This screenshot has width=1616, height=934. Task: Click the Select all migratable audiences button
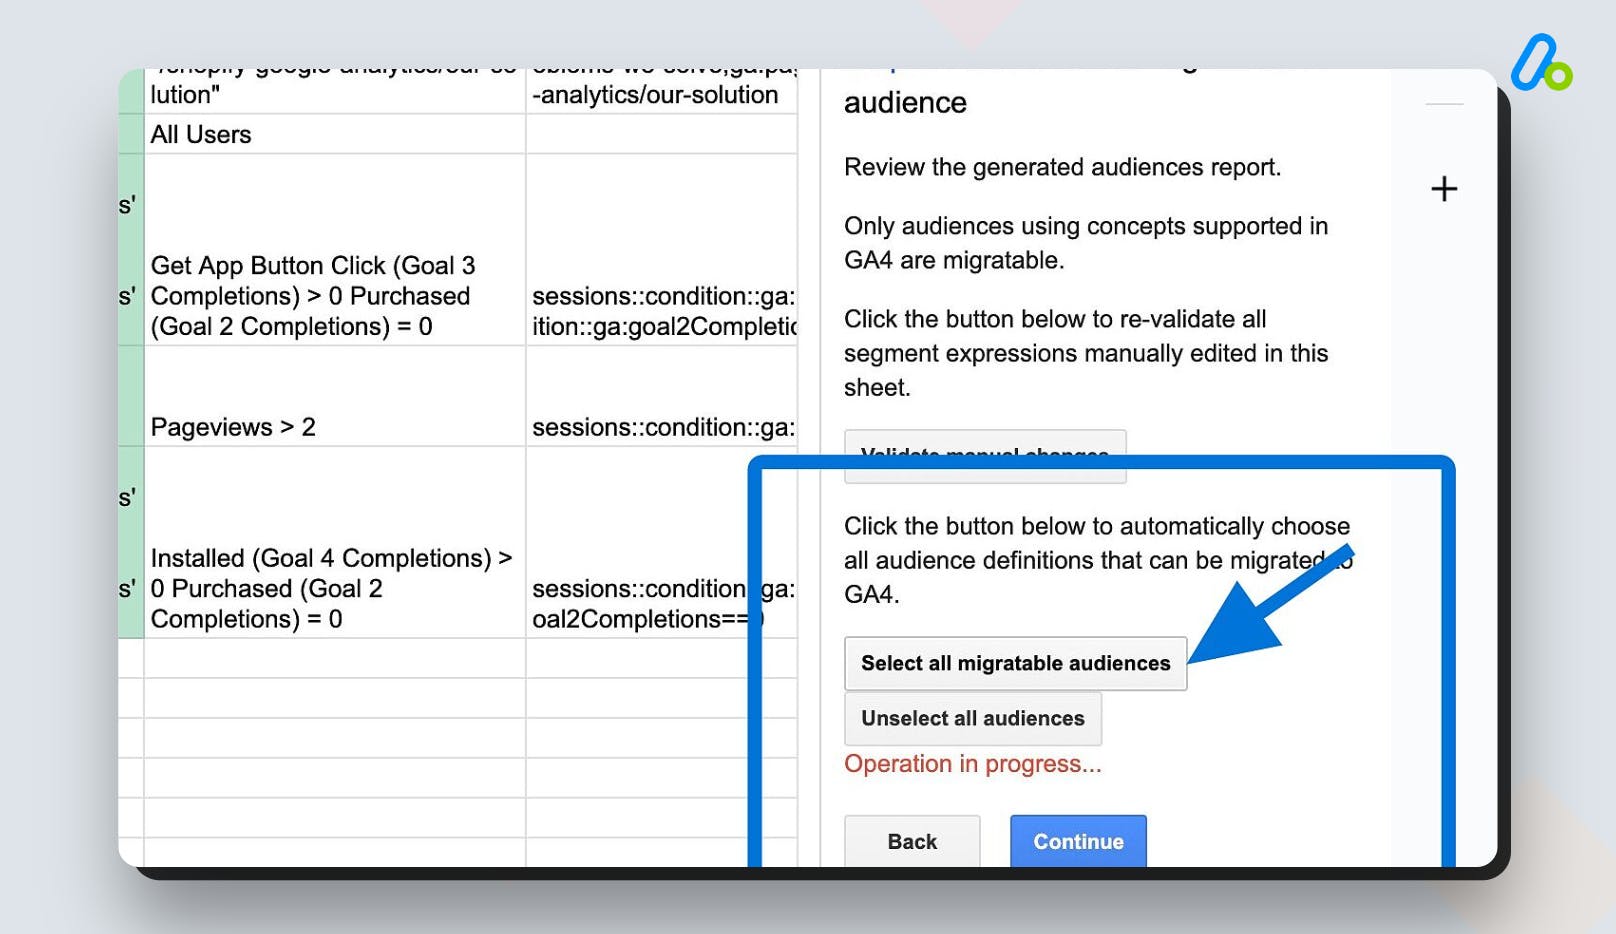pyautogui.click(x=1015, y=663)
